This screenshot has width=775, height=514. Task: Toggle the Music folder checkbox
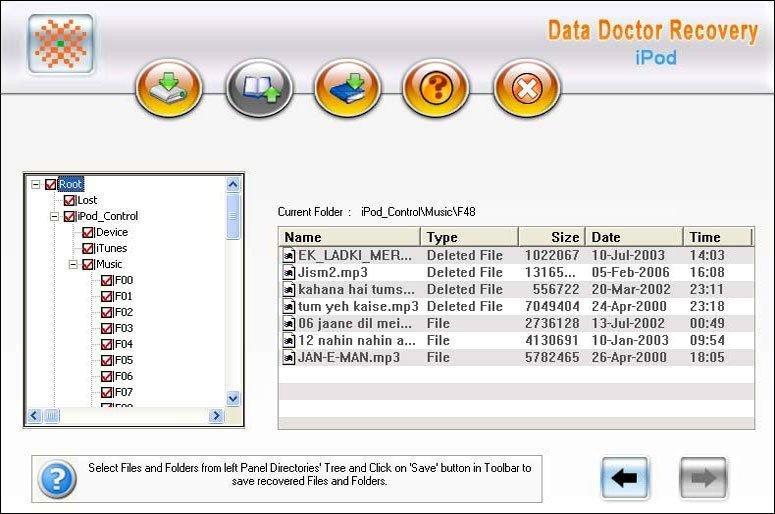pyautogui.click(x=87, y=264)
